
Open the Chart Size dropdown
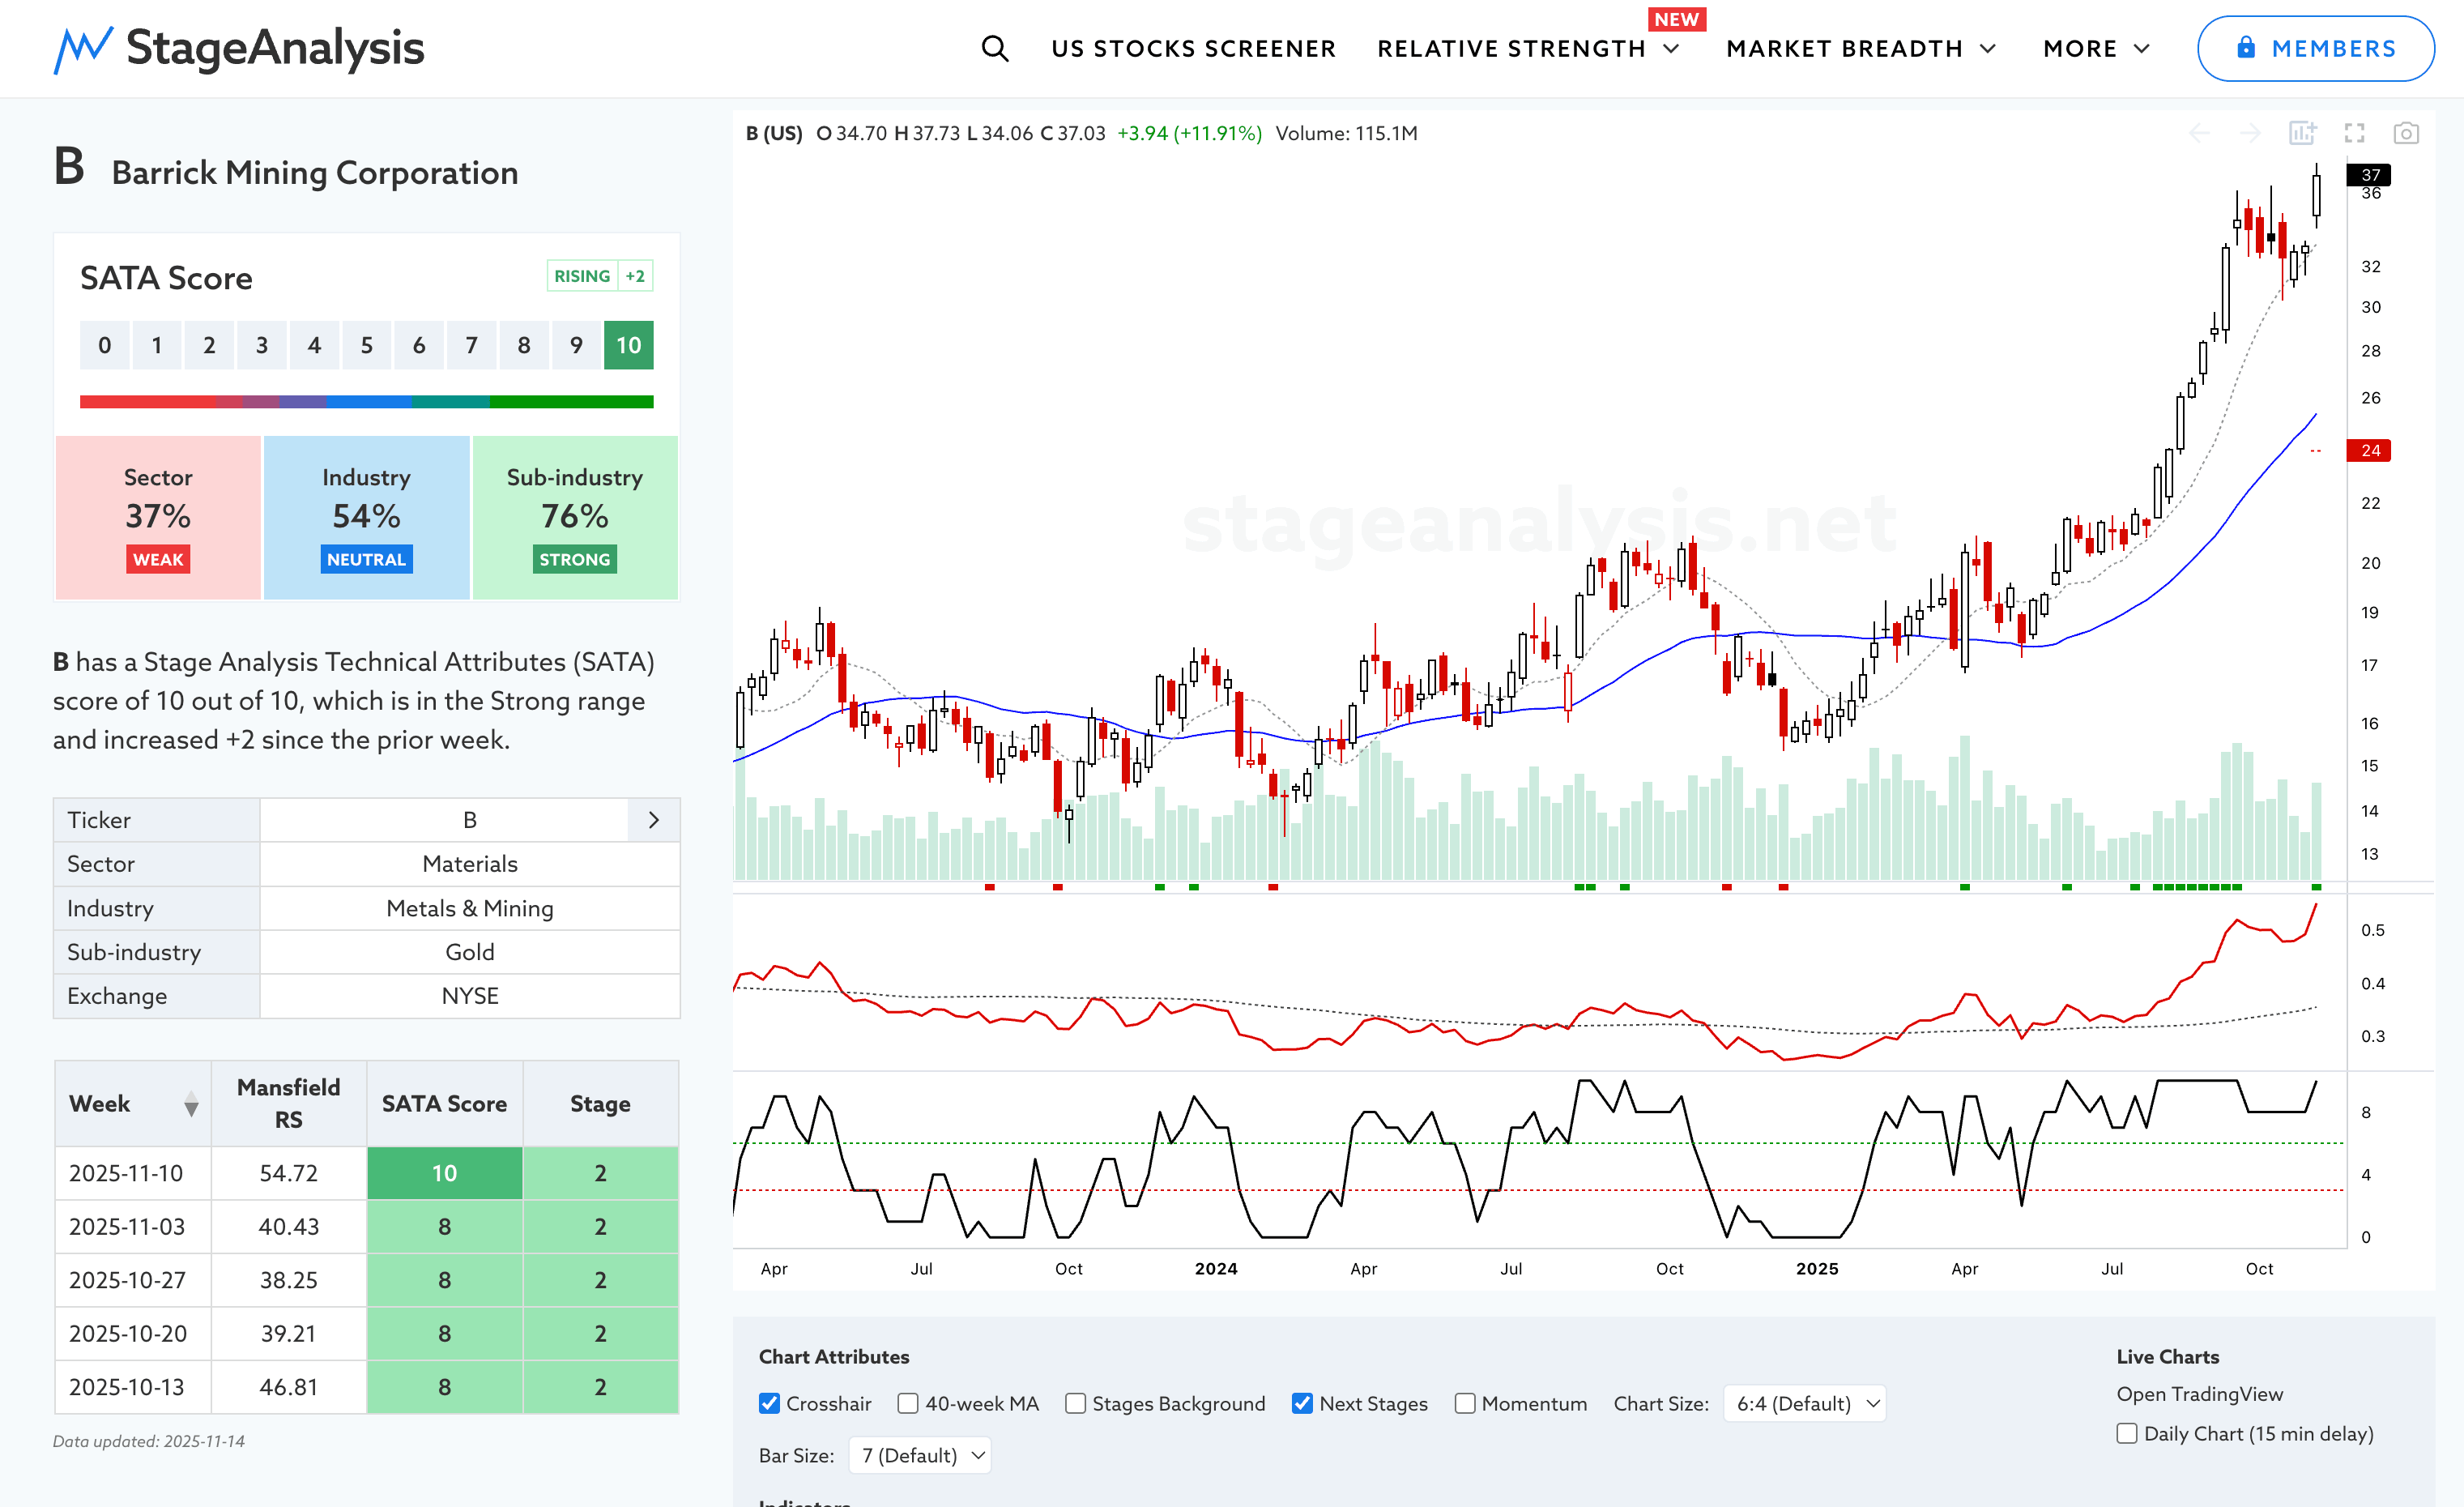(1804, 1403)
